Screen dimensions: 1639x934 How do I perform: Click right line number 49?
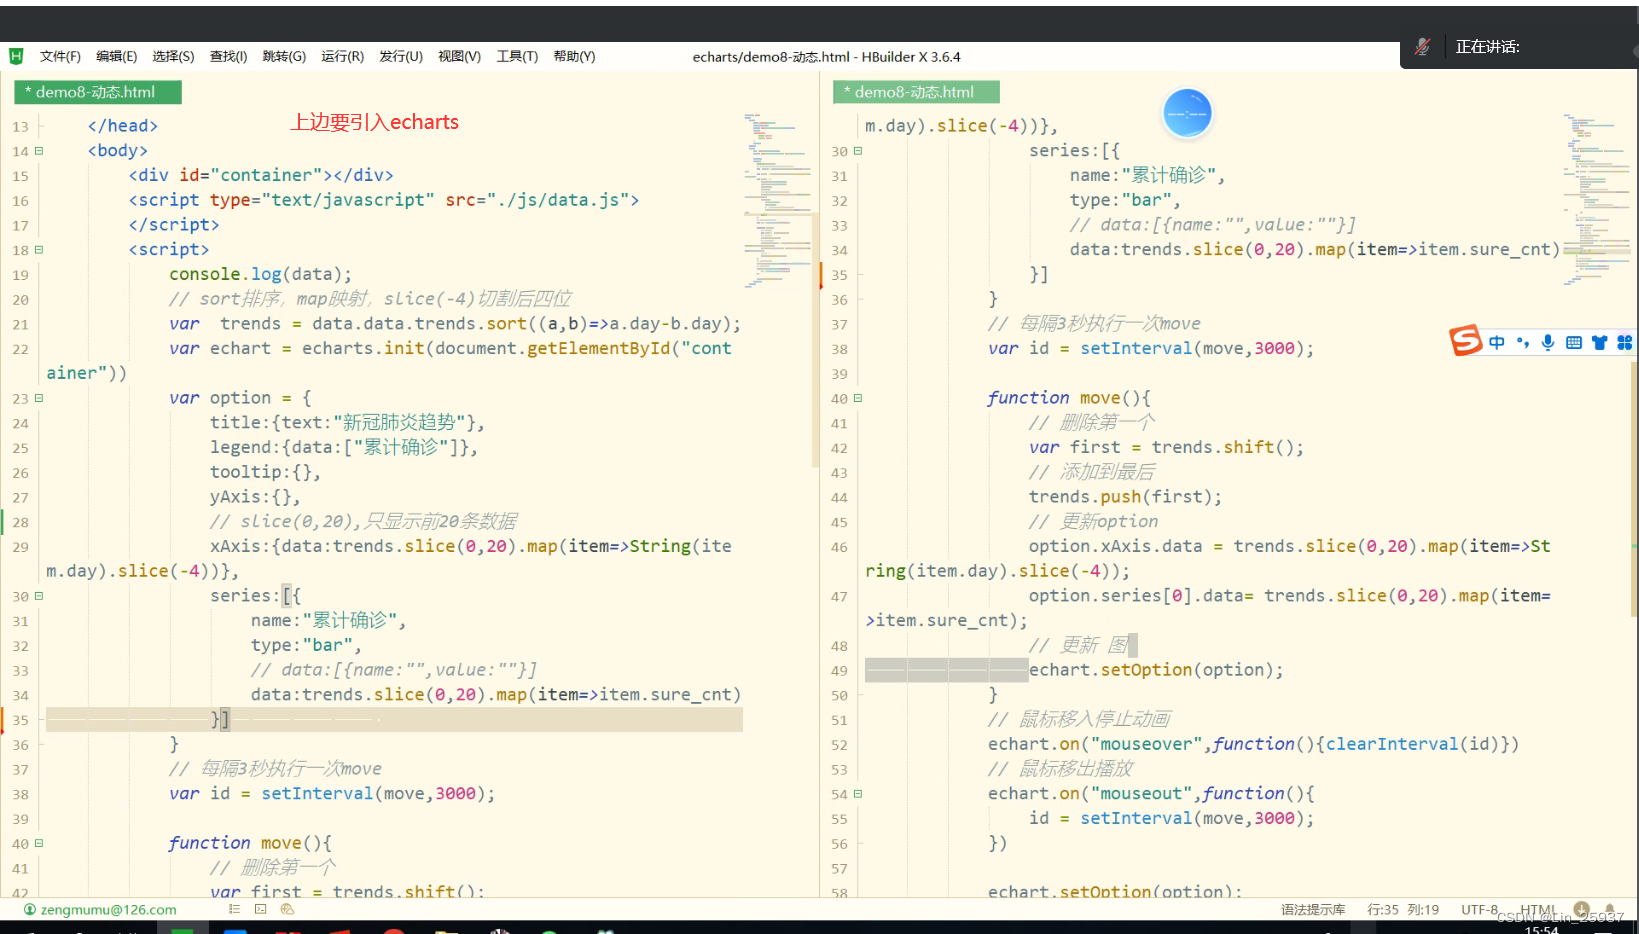click(x=839, y=671)
